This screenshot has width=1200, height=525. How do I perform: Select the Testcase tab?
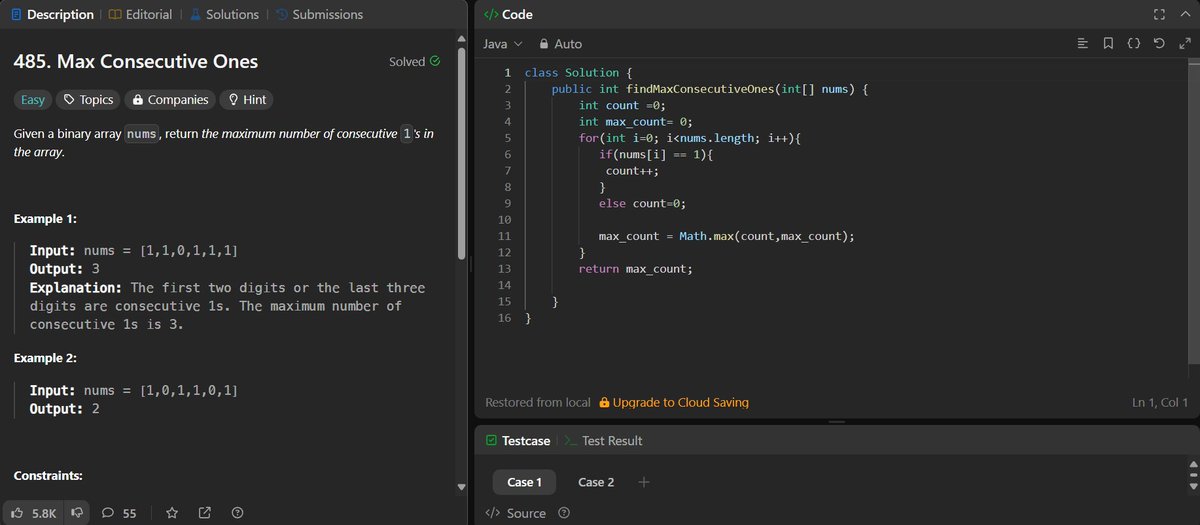[x=517, y=440]
